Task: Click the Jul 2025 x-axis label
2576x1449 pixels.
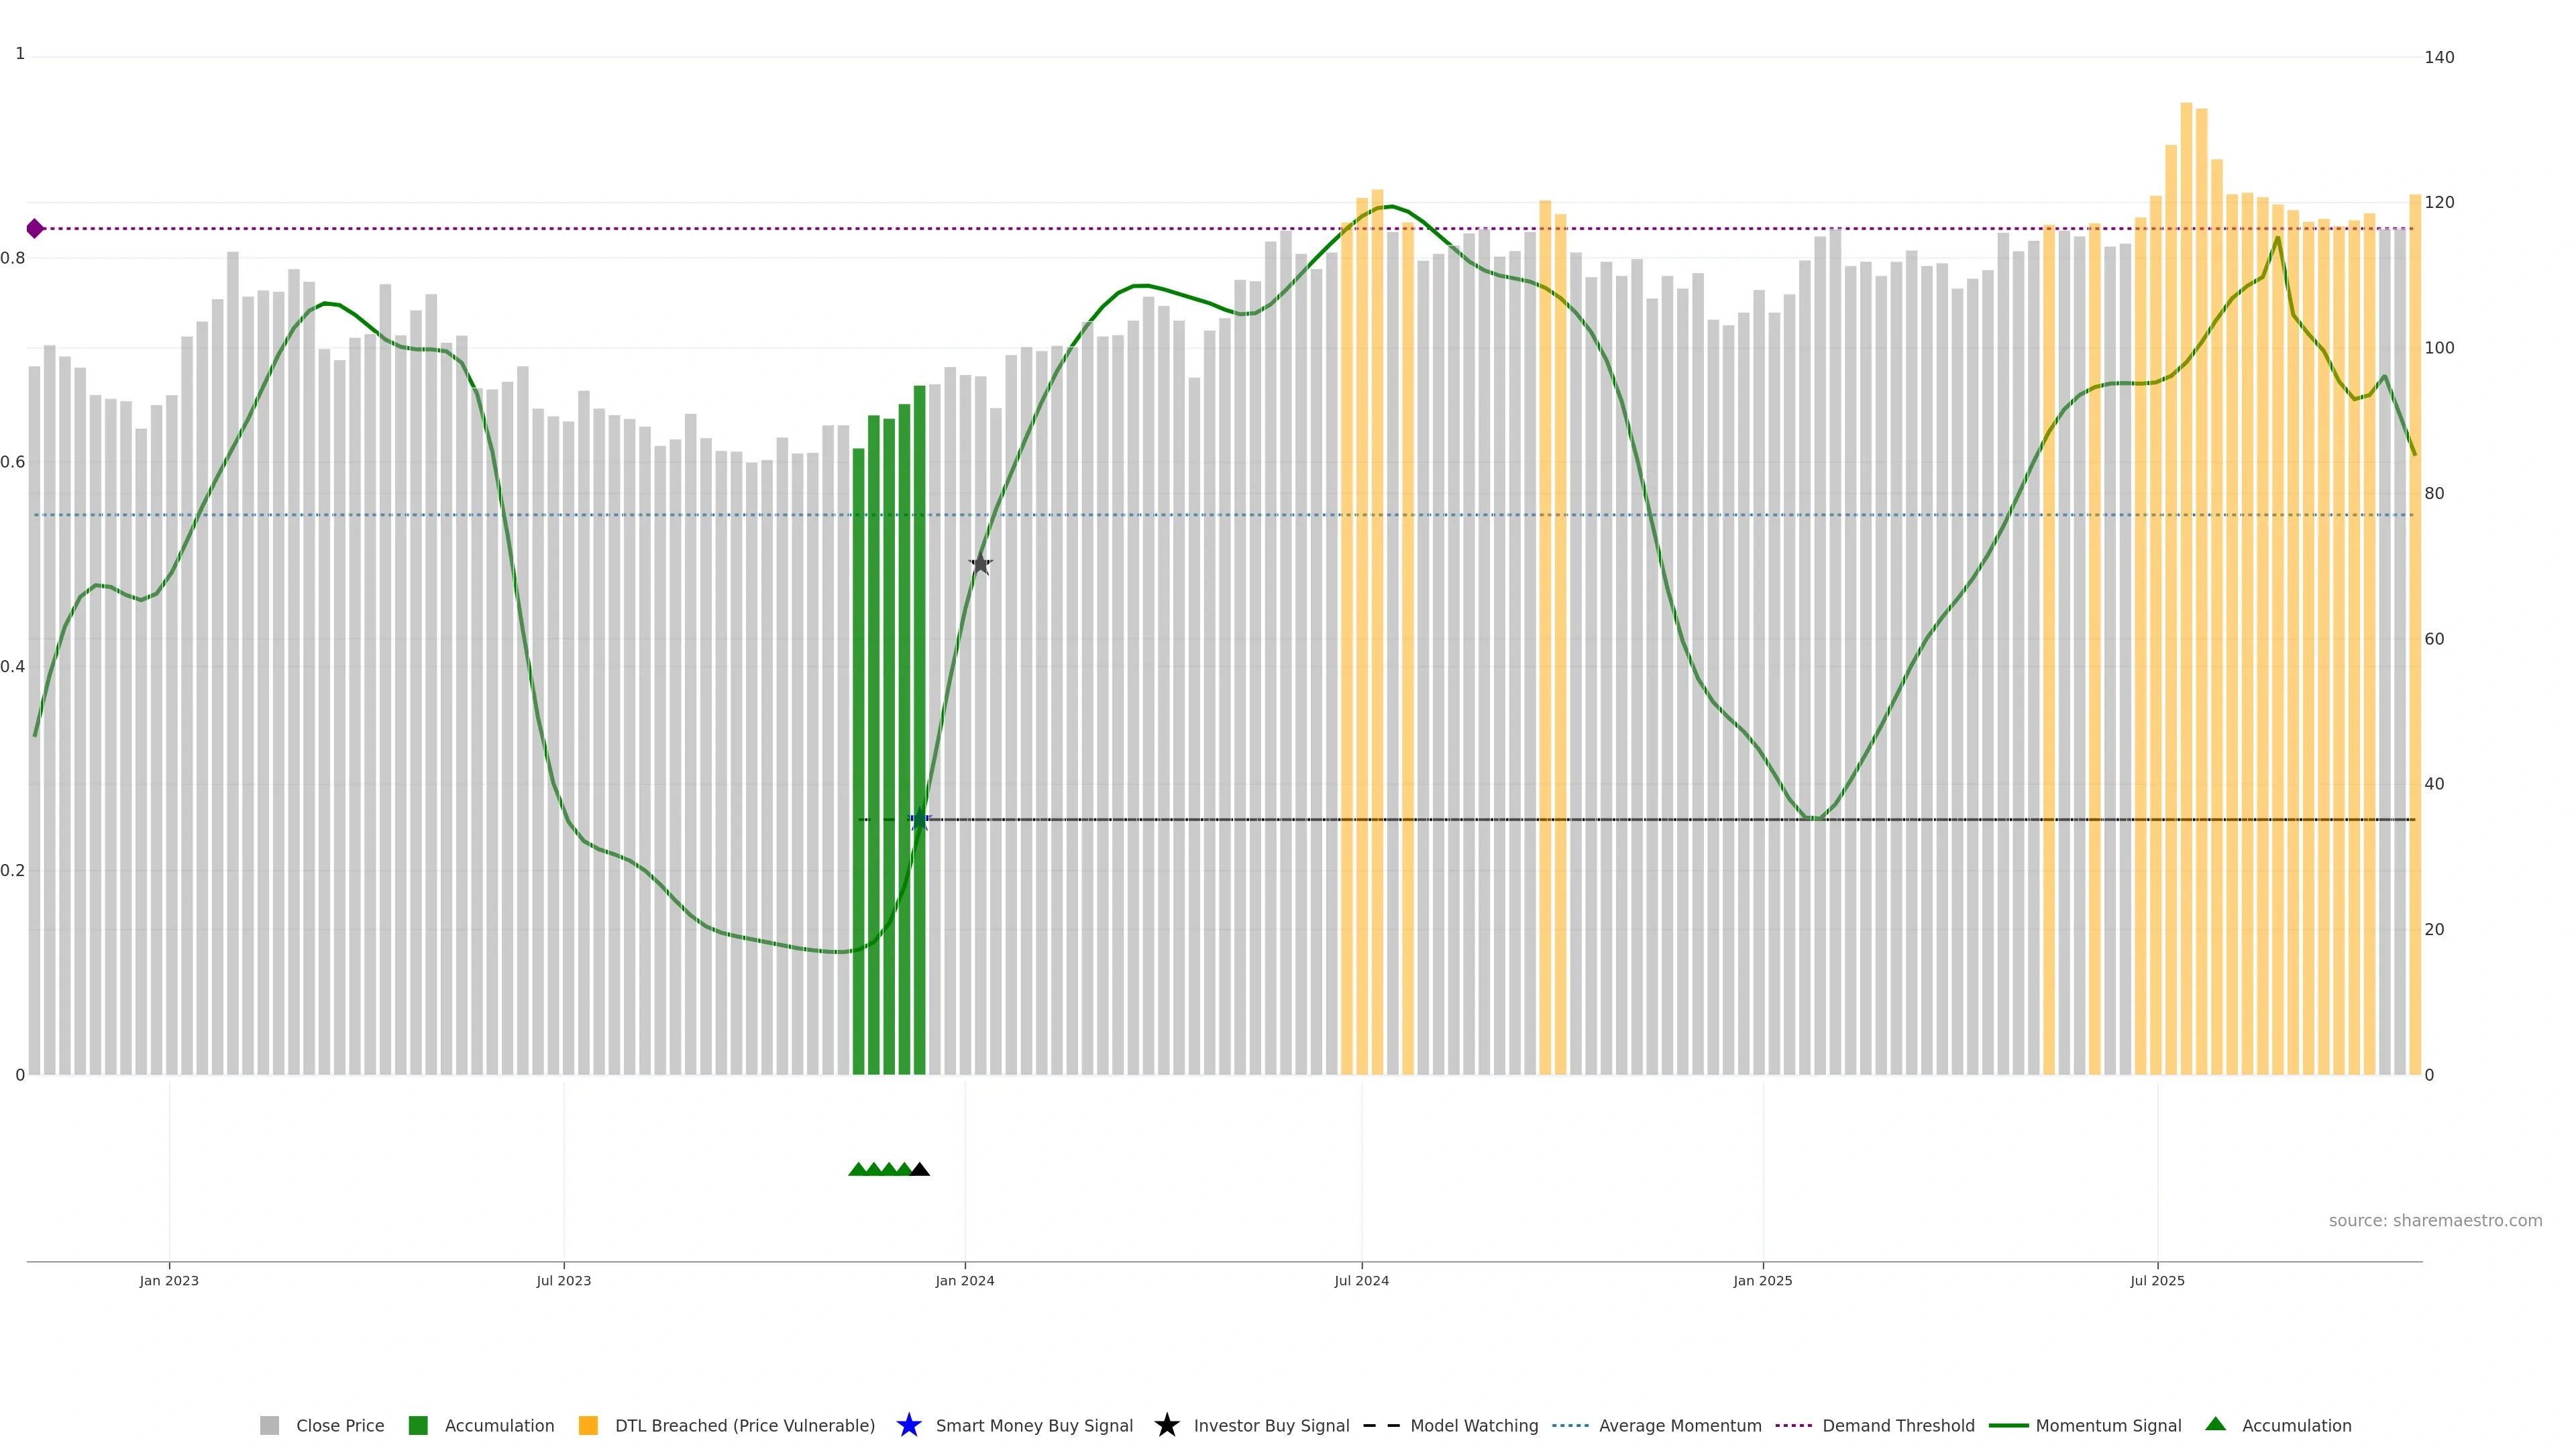Action: pyautogui.click(x=2157, y=1281)
